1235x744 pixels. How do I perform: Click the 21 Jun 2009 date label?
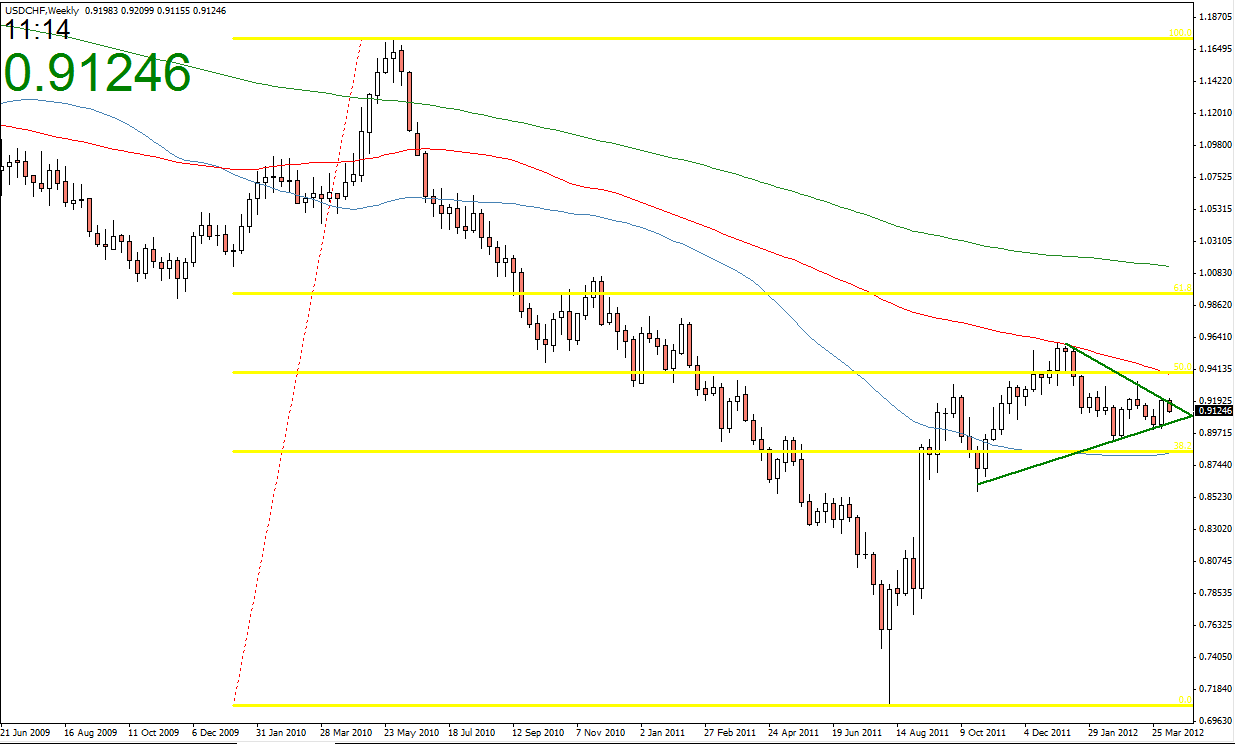coord(27,733)
